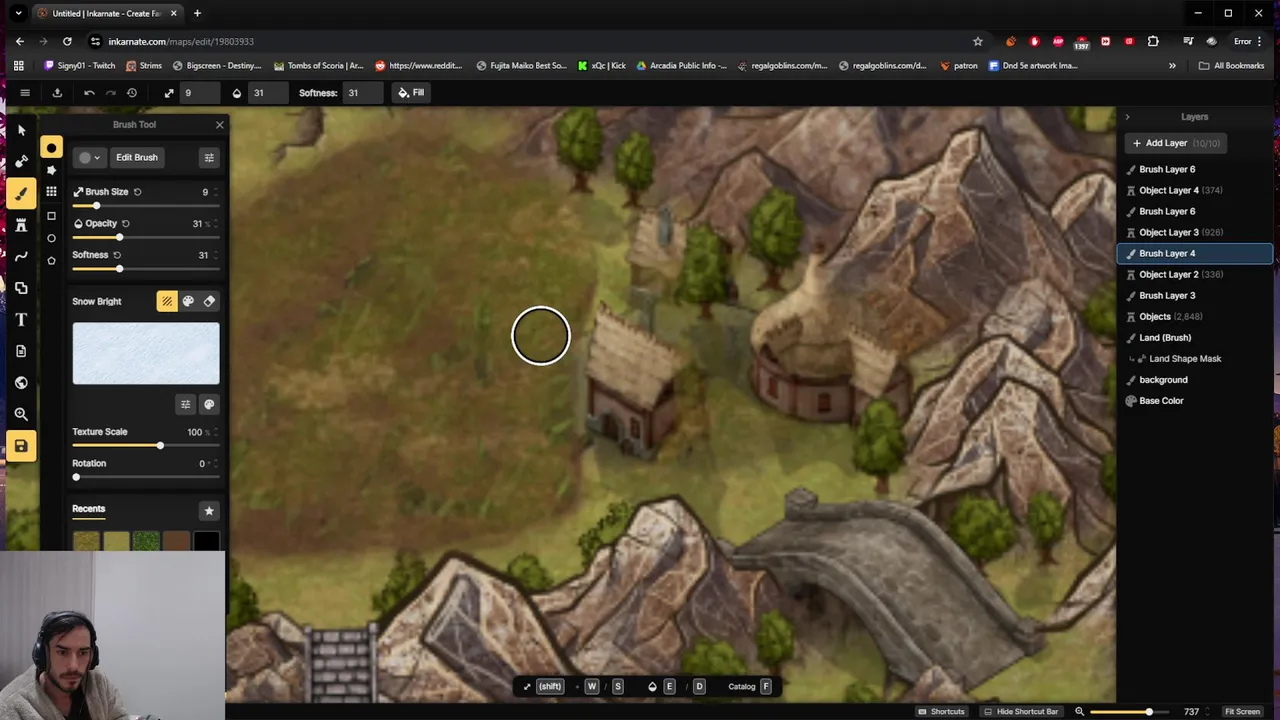Viewport: 1280px width, 720px height.
Task: Toggle eraser paint mode
Action: pyautogui.click(x=209, y=301)
